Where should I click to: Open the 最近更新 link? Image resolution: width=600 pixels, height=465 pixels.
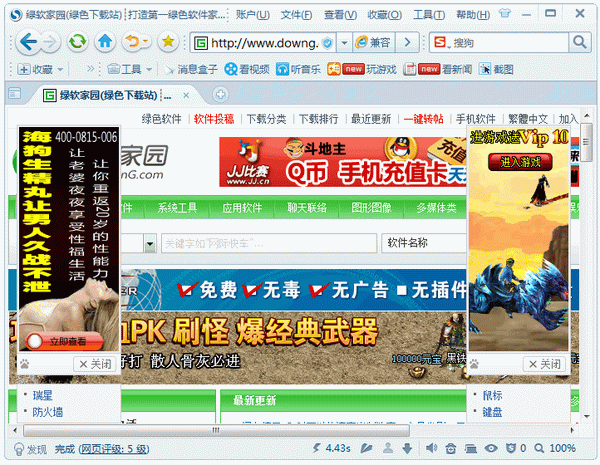tap(371, 119)
